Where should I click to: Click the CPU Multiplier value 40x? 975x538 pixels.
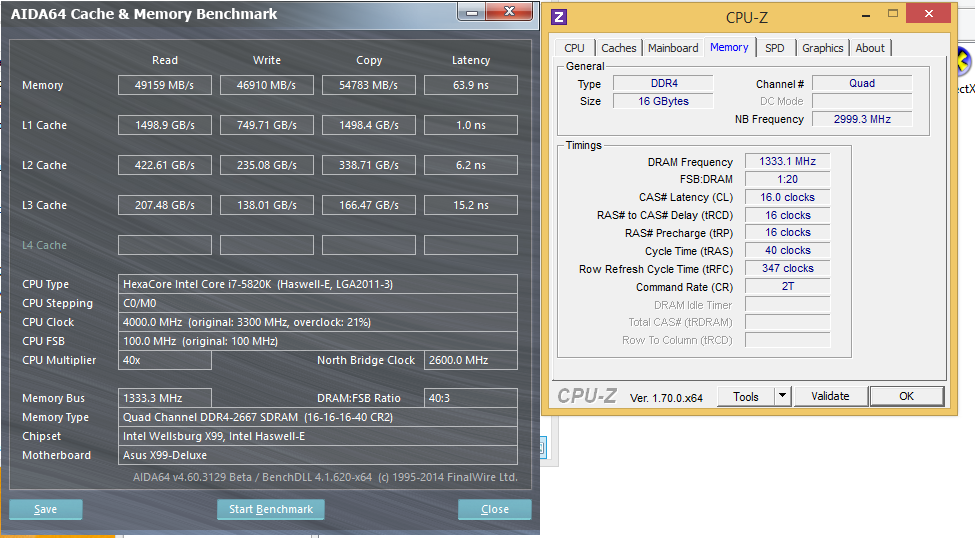pos(165,360)
